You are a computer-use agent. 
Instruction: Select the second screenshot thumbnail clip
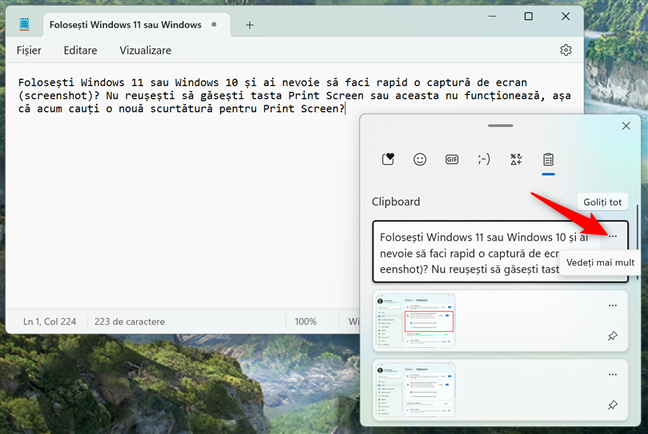tap(415, 390)
